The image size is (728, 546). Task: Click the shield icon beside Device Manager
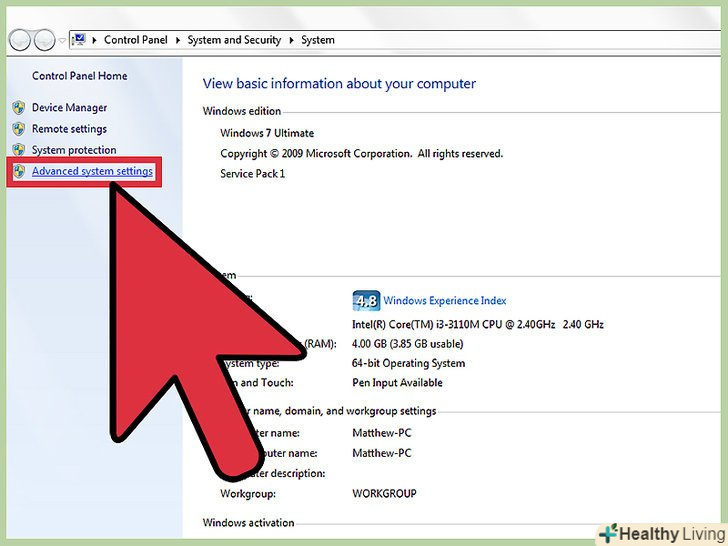point(19,108)
